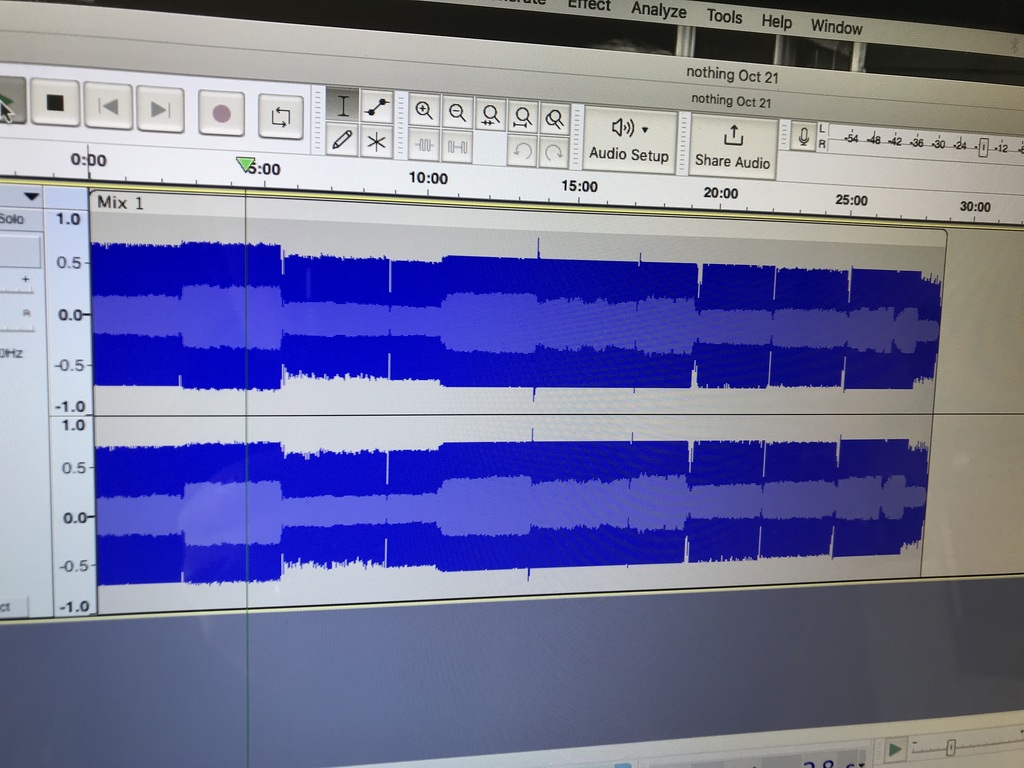Viewport: 1024px width, 768px height.
Task: Click the Zoom Out magnifier
Action: pyautogui.click(x=457, y=114)
